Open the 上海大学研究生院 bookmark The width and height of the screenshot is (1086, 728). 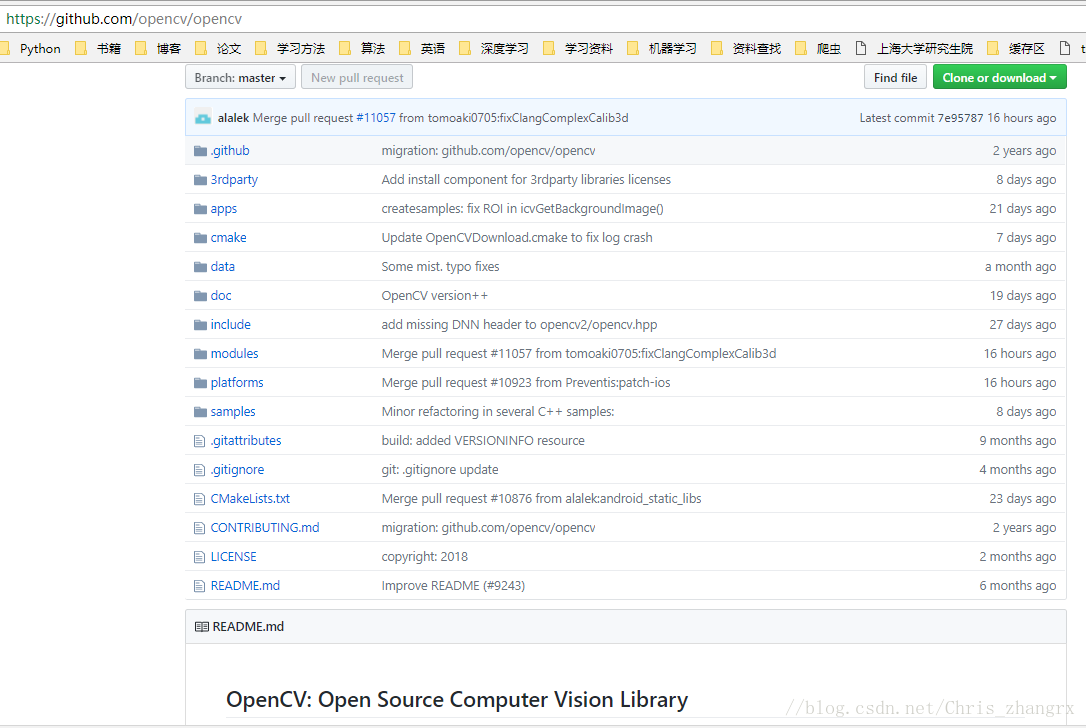click(915, 48)
